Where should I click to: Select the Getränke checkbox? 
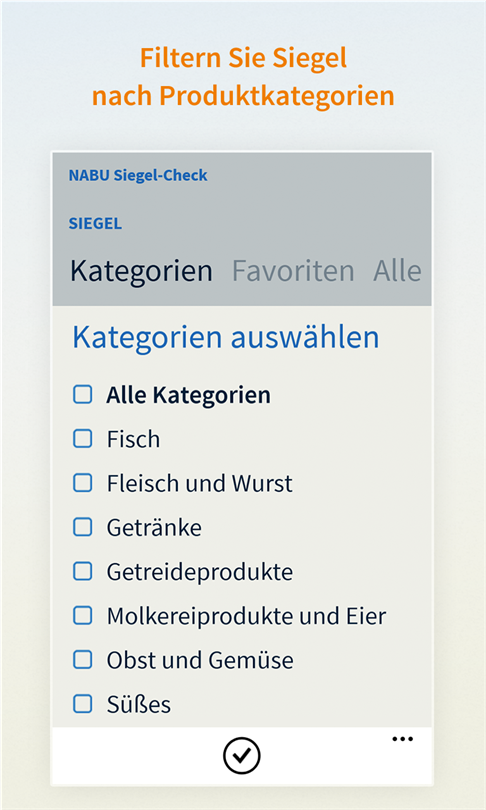pyautogui.click(x=83, y=527)
